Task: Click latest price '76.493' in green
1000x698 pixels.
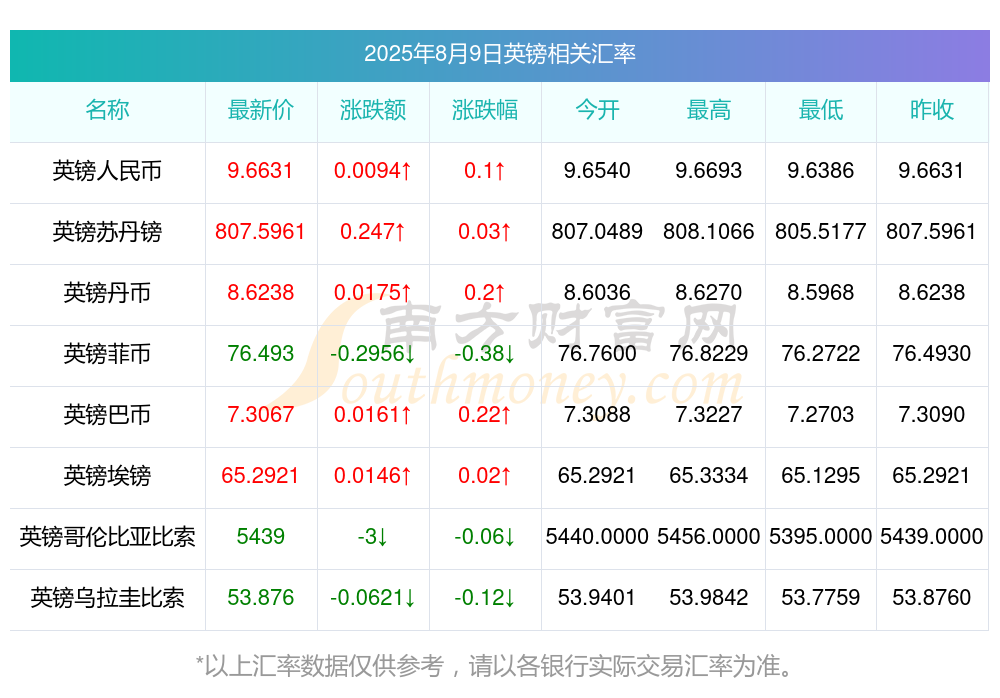Action: click(260, 353)
